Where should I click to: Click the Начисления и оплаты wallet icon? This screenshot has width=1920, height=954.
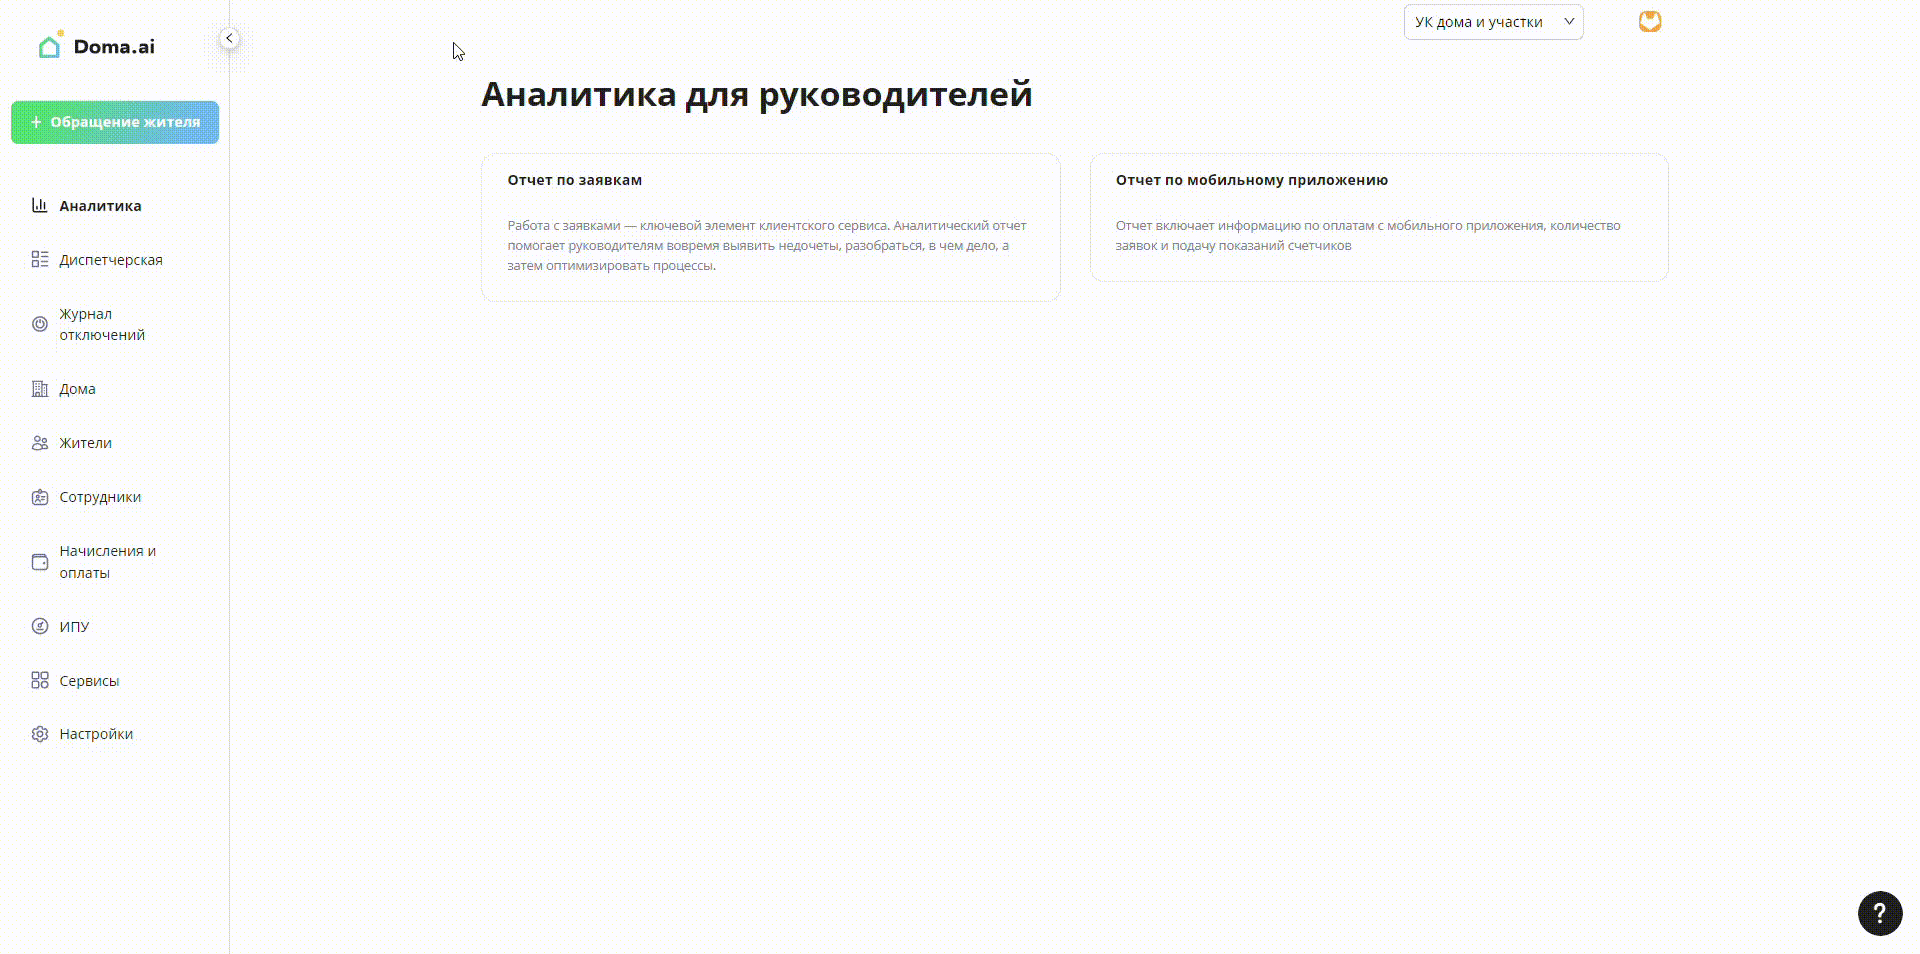click(x=40, y=562)
